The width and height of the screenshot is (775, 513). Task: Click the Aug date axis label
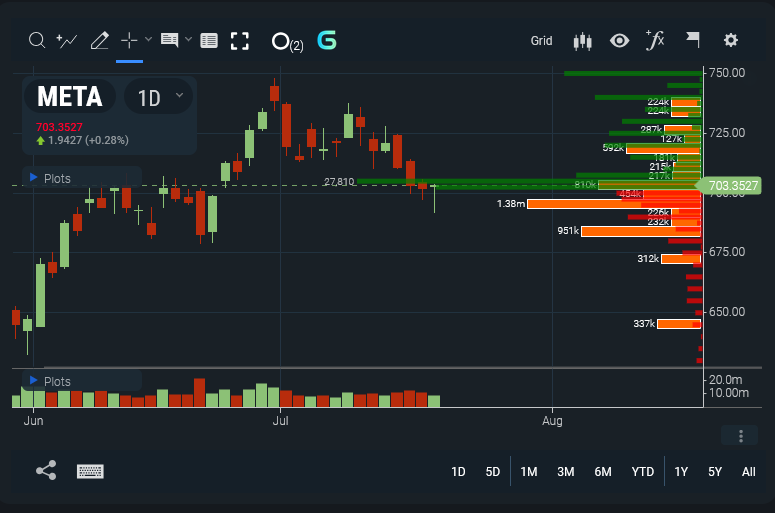coord(552,421)
